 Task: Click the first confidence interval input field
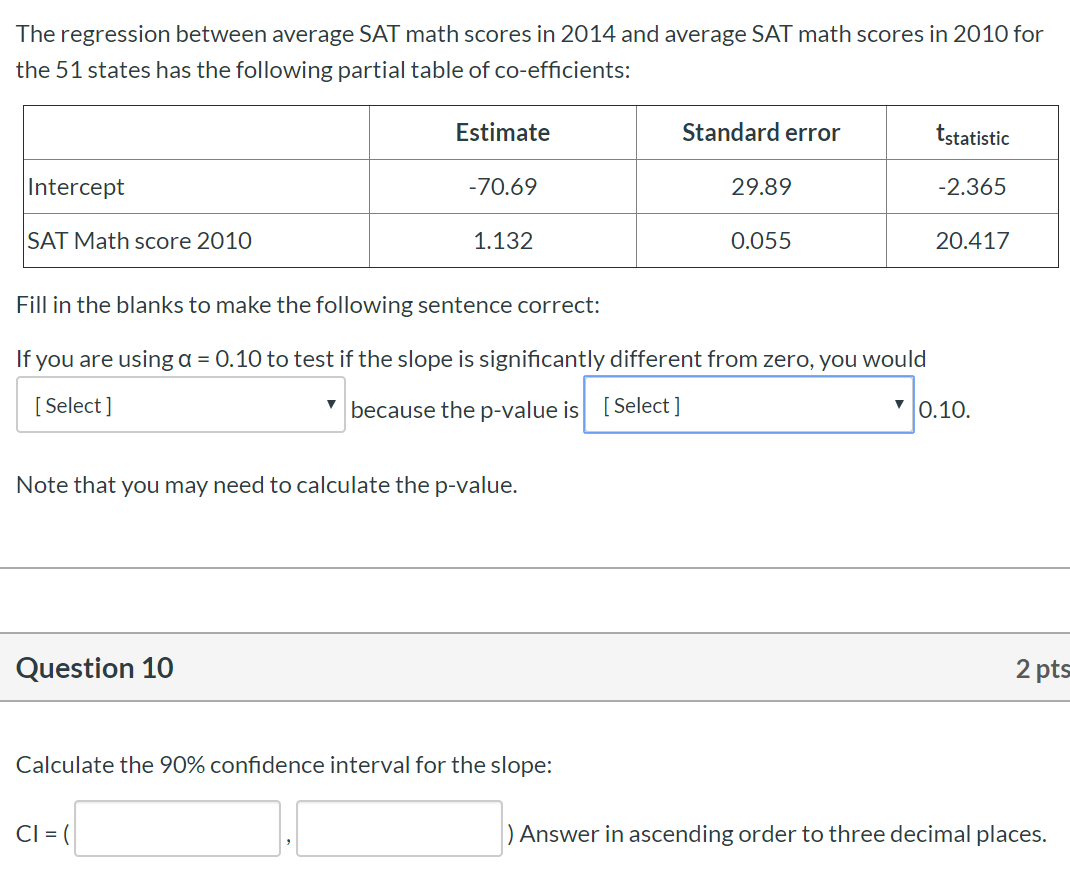[x=177, y=829]
